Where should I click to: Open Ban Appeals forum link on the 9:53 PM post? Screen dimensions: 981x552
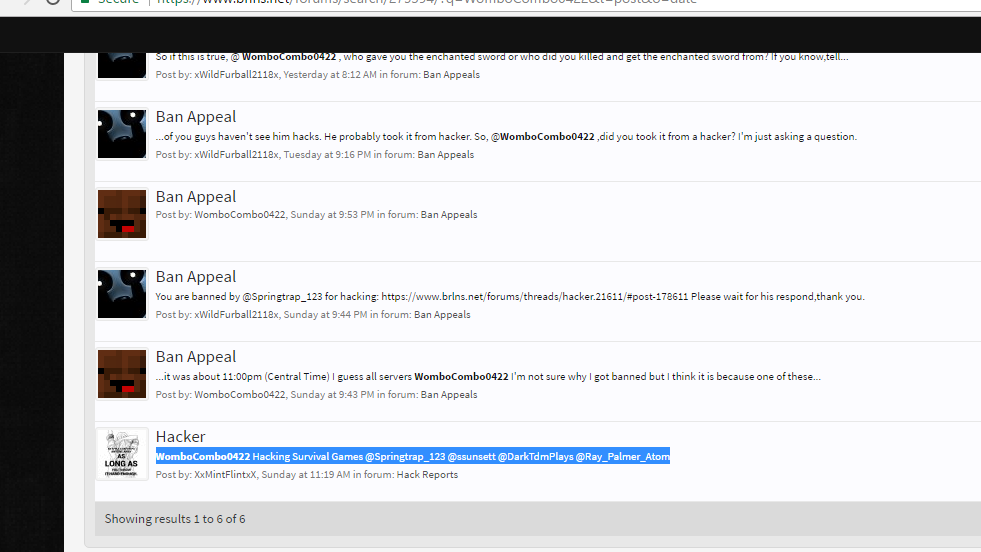449,215
